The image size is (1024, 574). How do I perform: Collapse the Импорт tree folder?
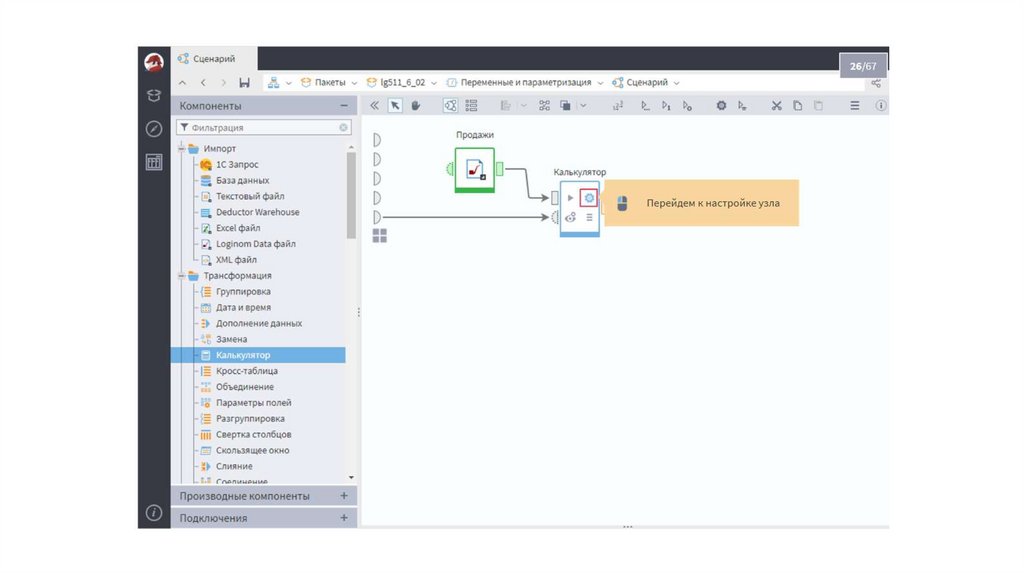[181, 148]
